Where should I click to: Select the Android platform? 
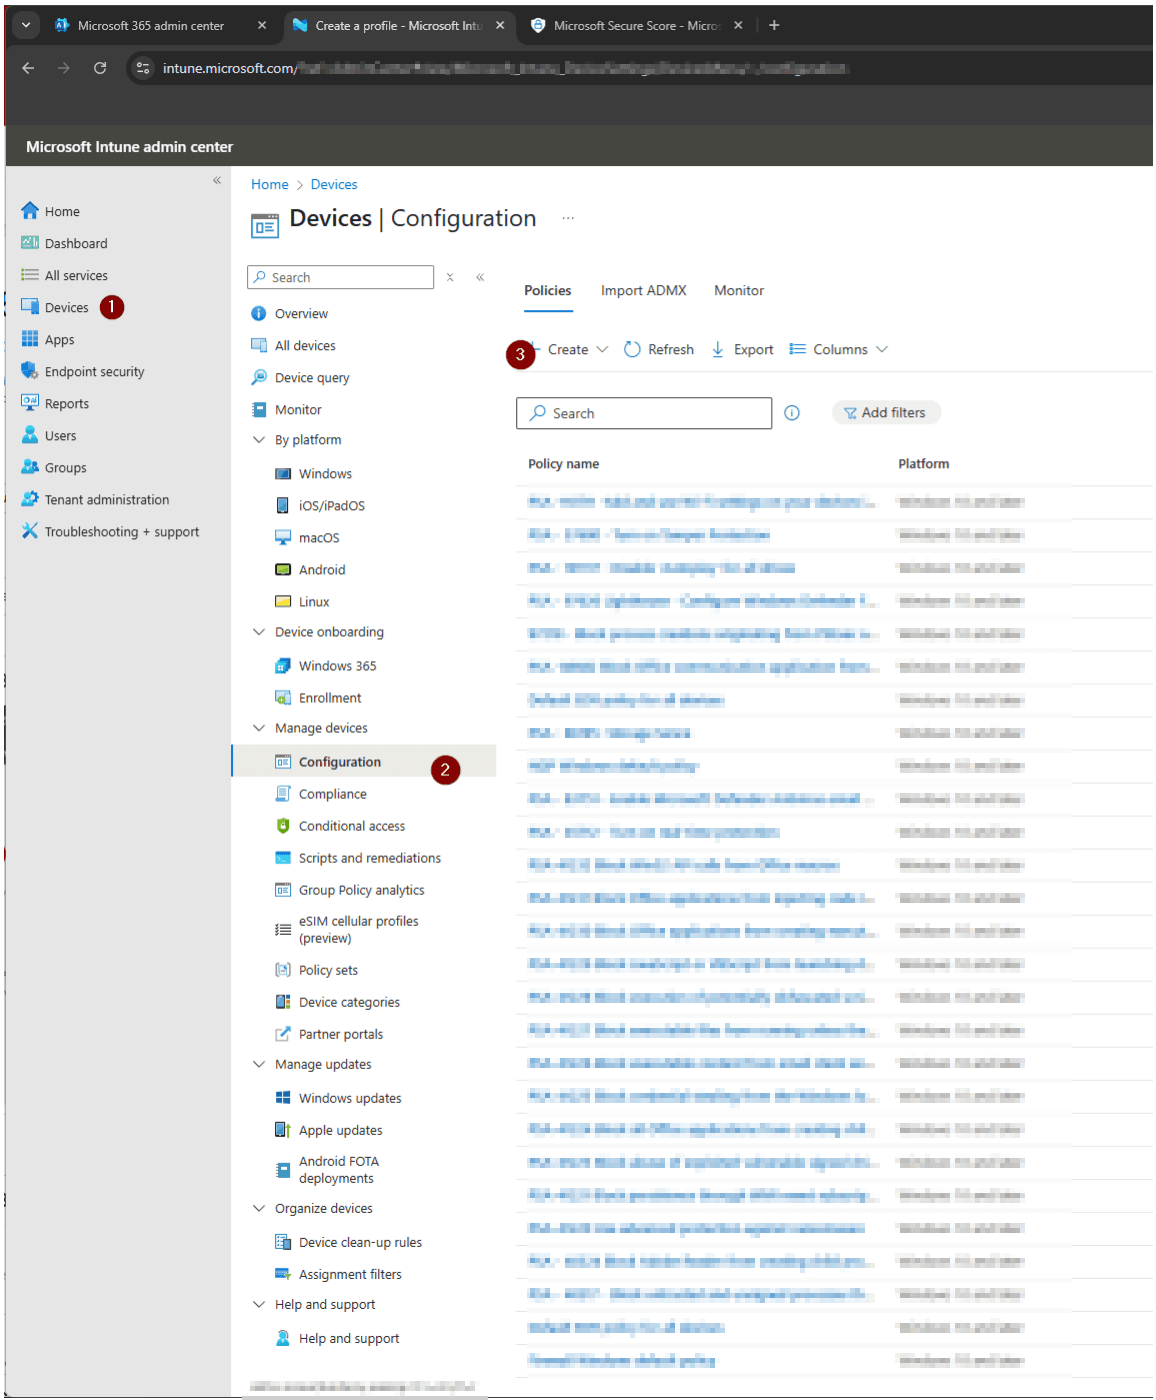[x=322, y=570]
